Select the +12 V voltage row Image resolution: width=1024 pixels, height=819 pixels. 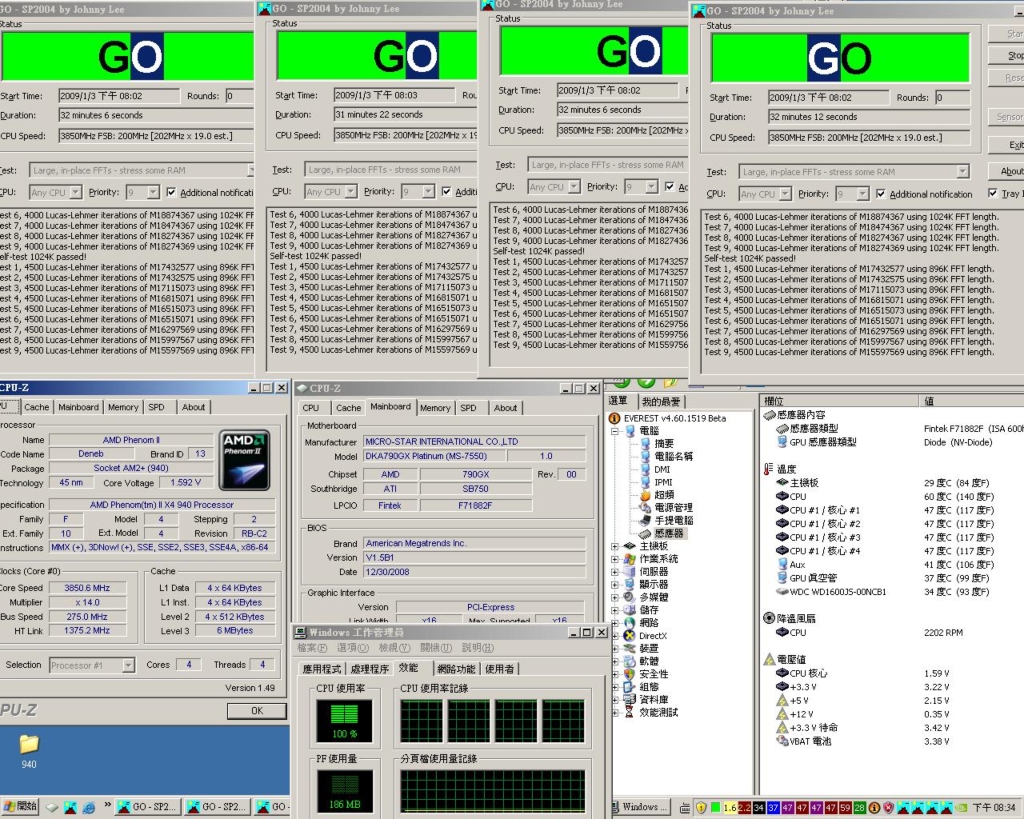863,714
